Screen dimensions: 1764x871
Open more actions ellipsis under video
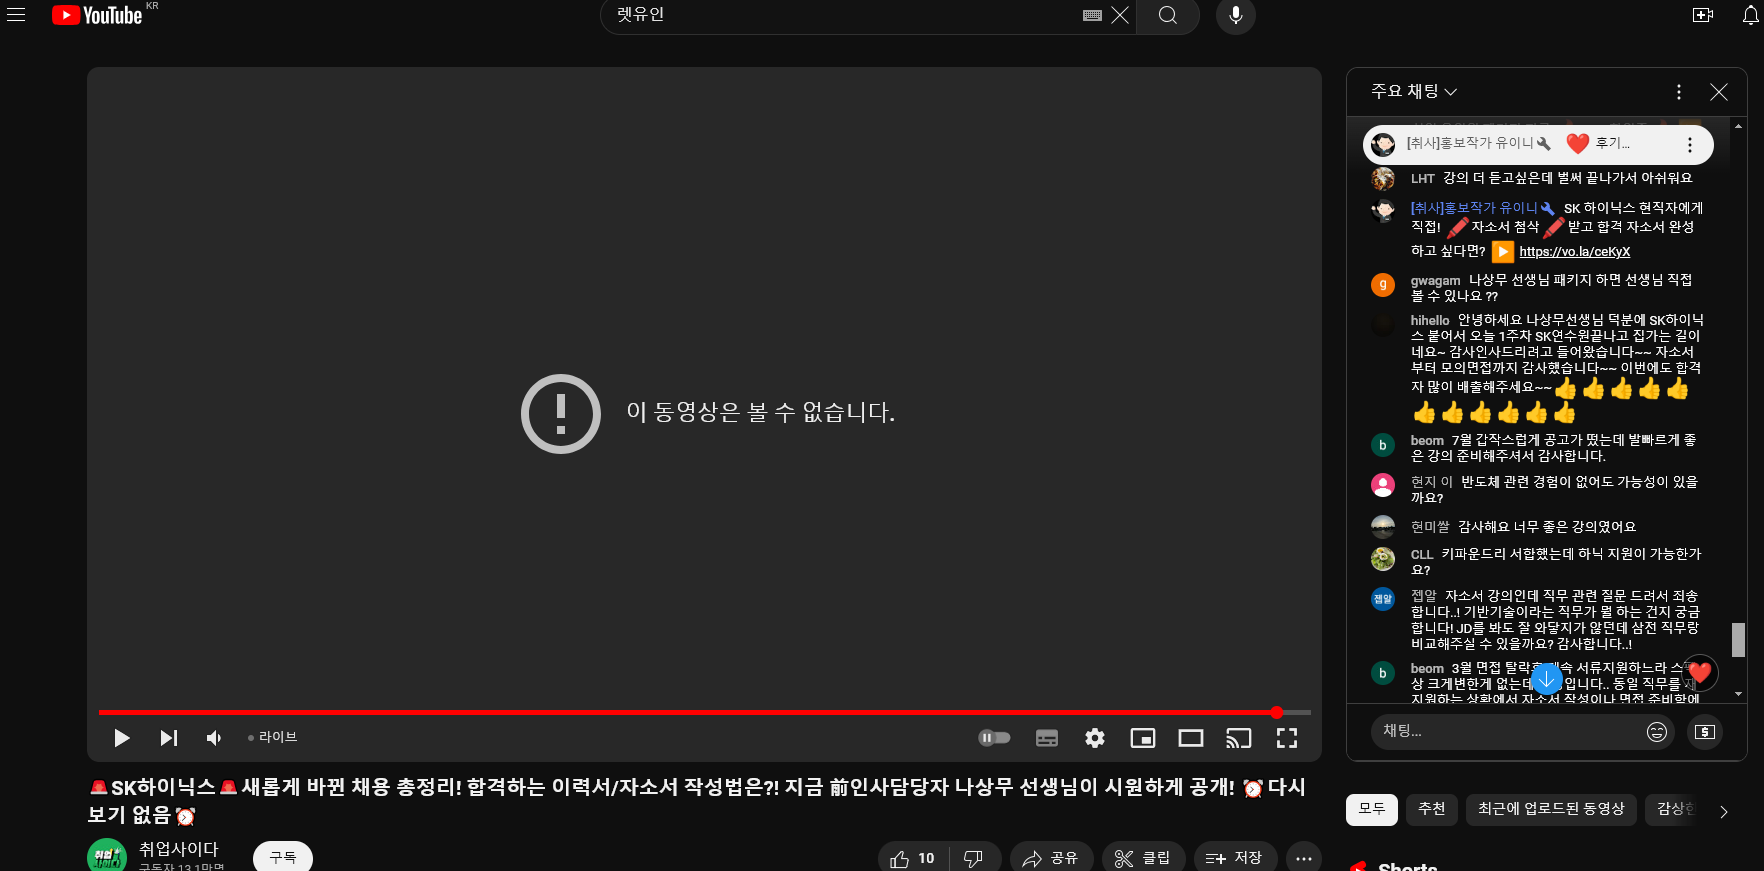tap(1304, 858)
